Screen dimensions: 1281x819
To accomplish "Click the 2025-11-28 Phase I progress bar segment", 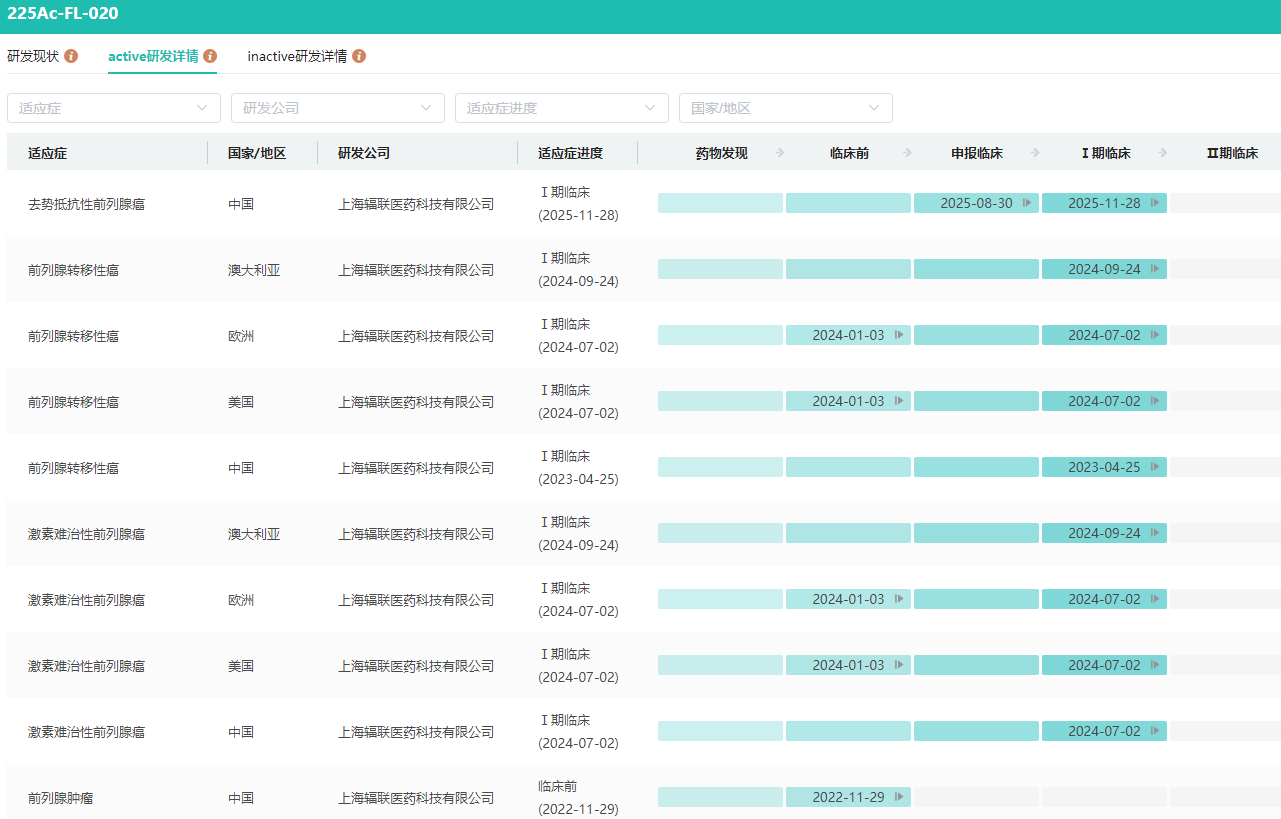I will (1103, 203).
